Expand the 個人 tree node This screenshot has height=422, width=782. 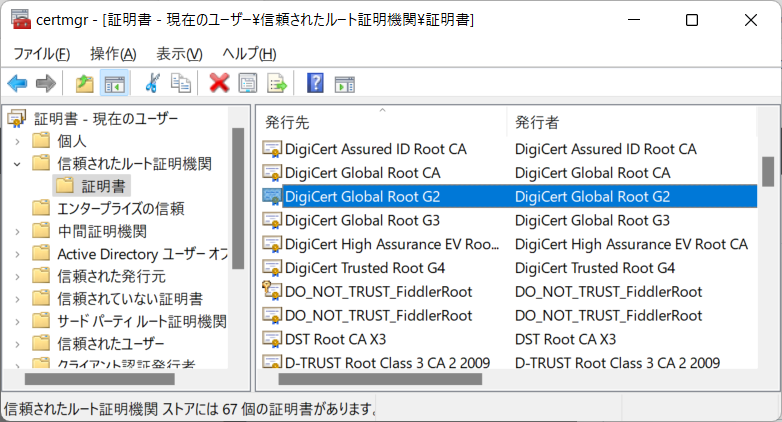(x=17, y=142)
